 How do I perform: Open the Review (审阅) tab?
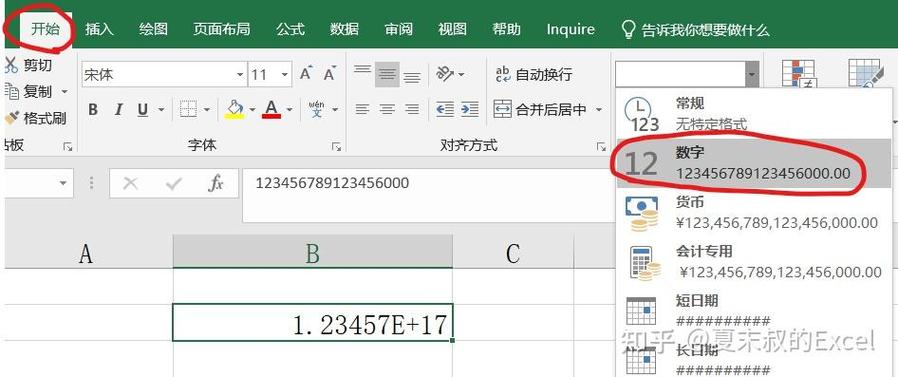point(399,29)
